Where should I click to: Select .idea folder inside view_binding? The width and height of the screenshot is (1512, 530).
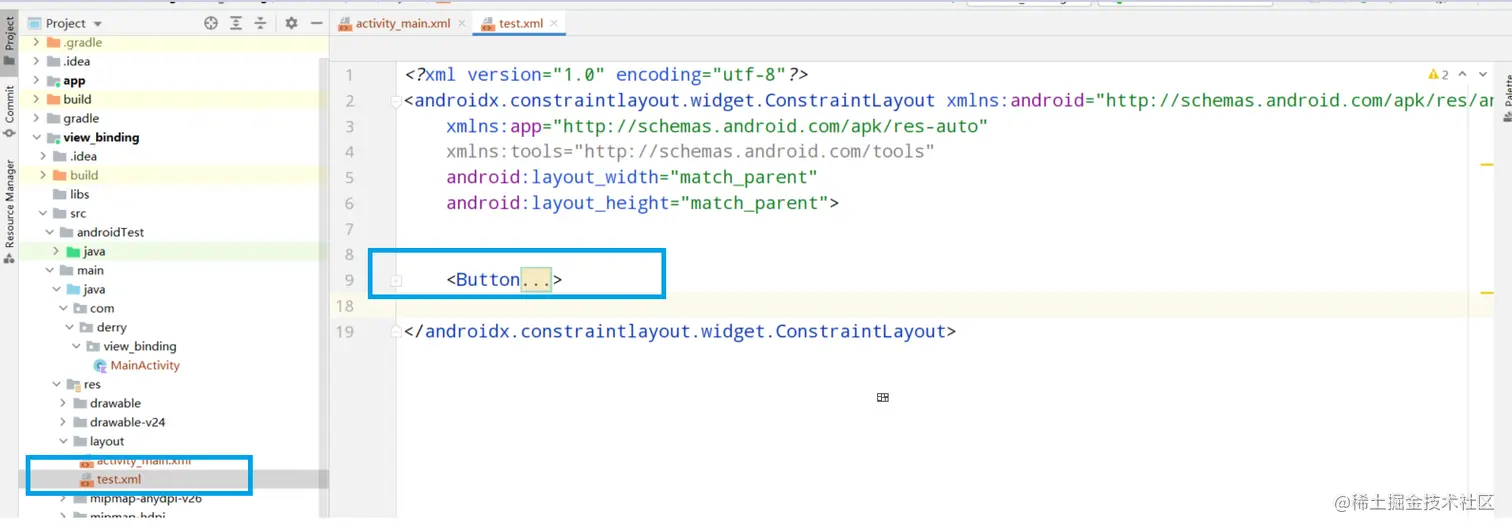point(83,157)
